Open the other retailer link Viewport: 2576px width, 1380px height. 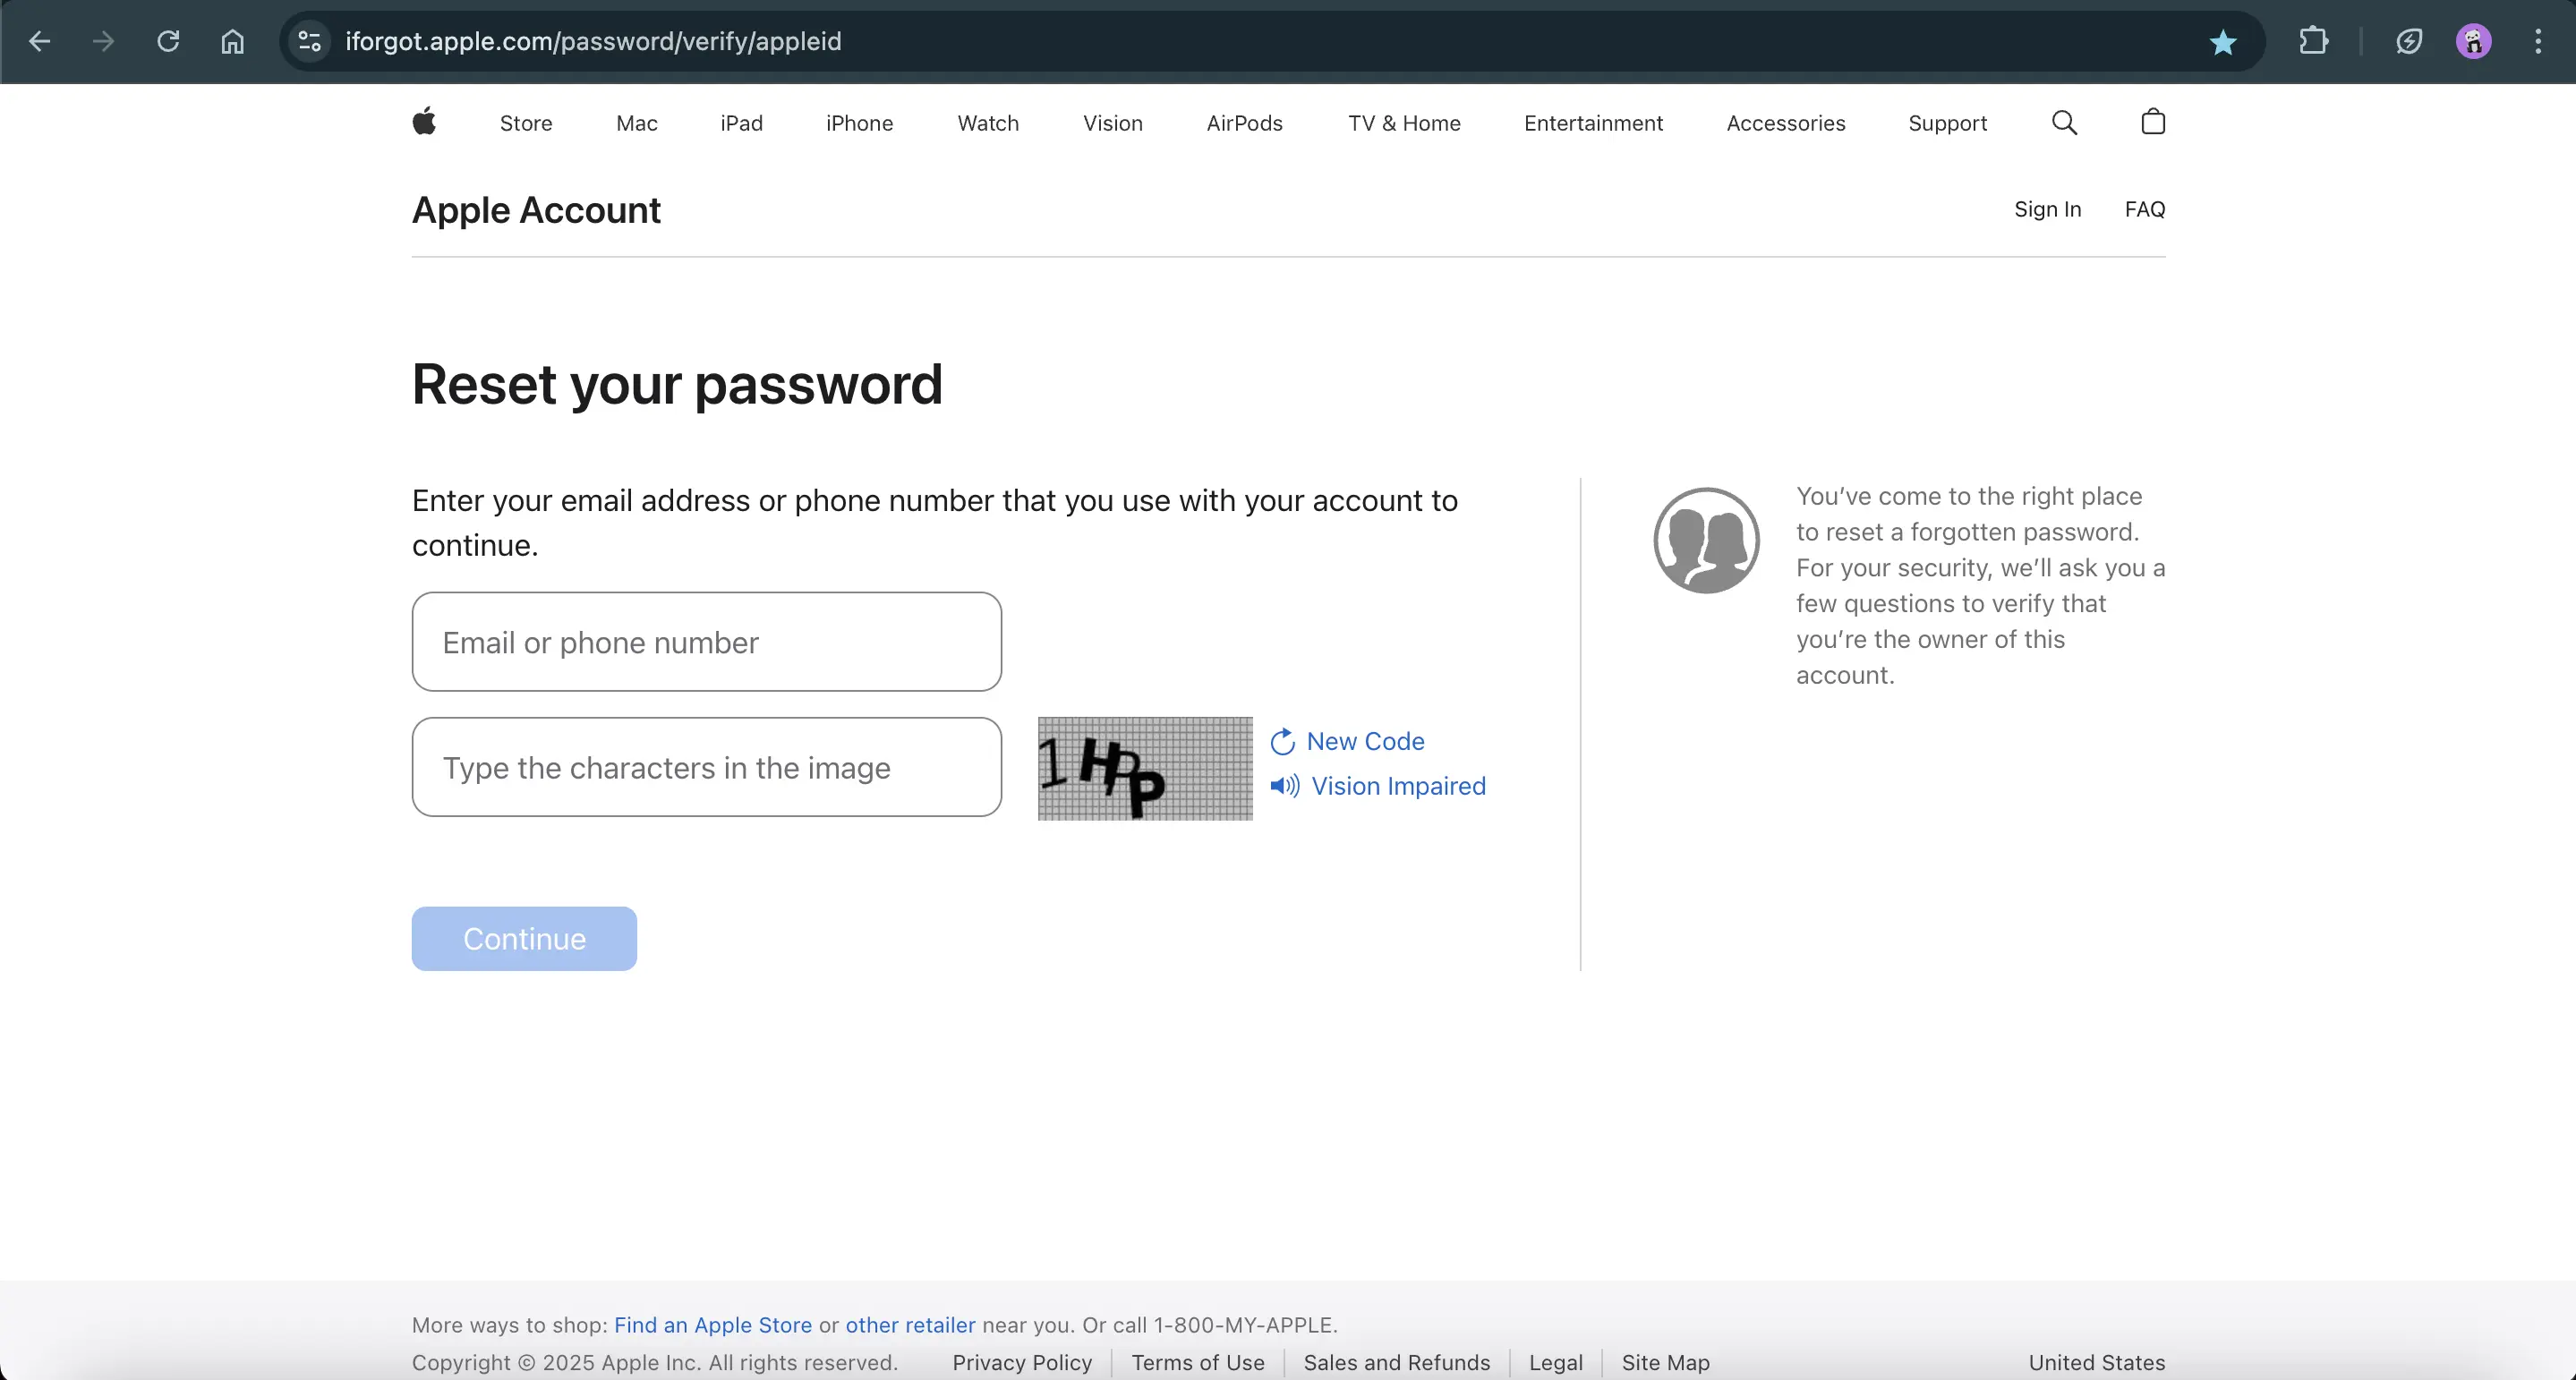point(910,1324)
